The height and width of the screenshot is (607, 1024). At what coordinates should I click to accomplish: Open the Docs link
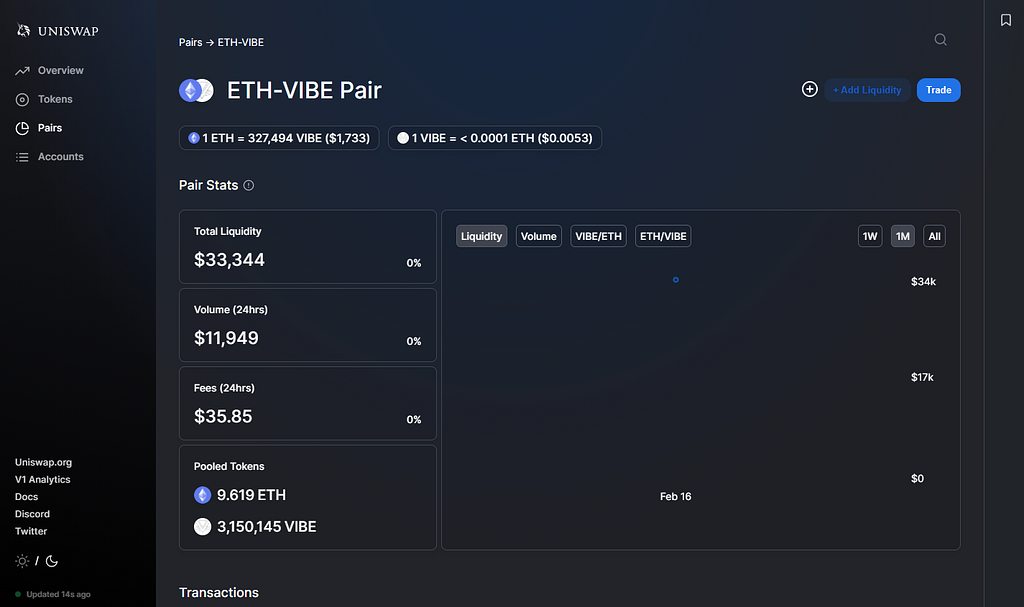26,497
